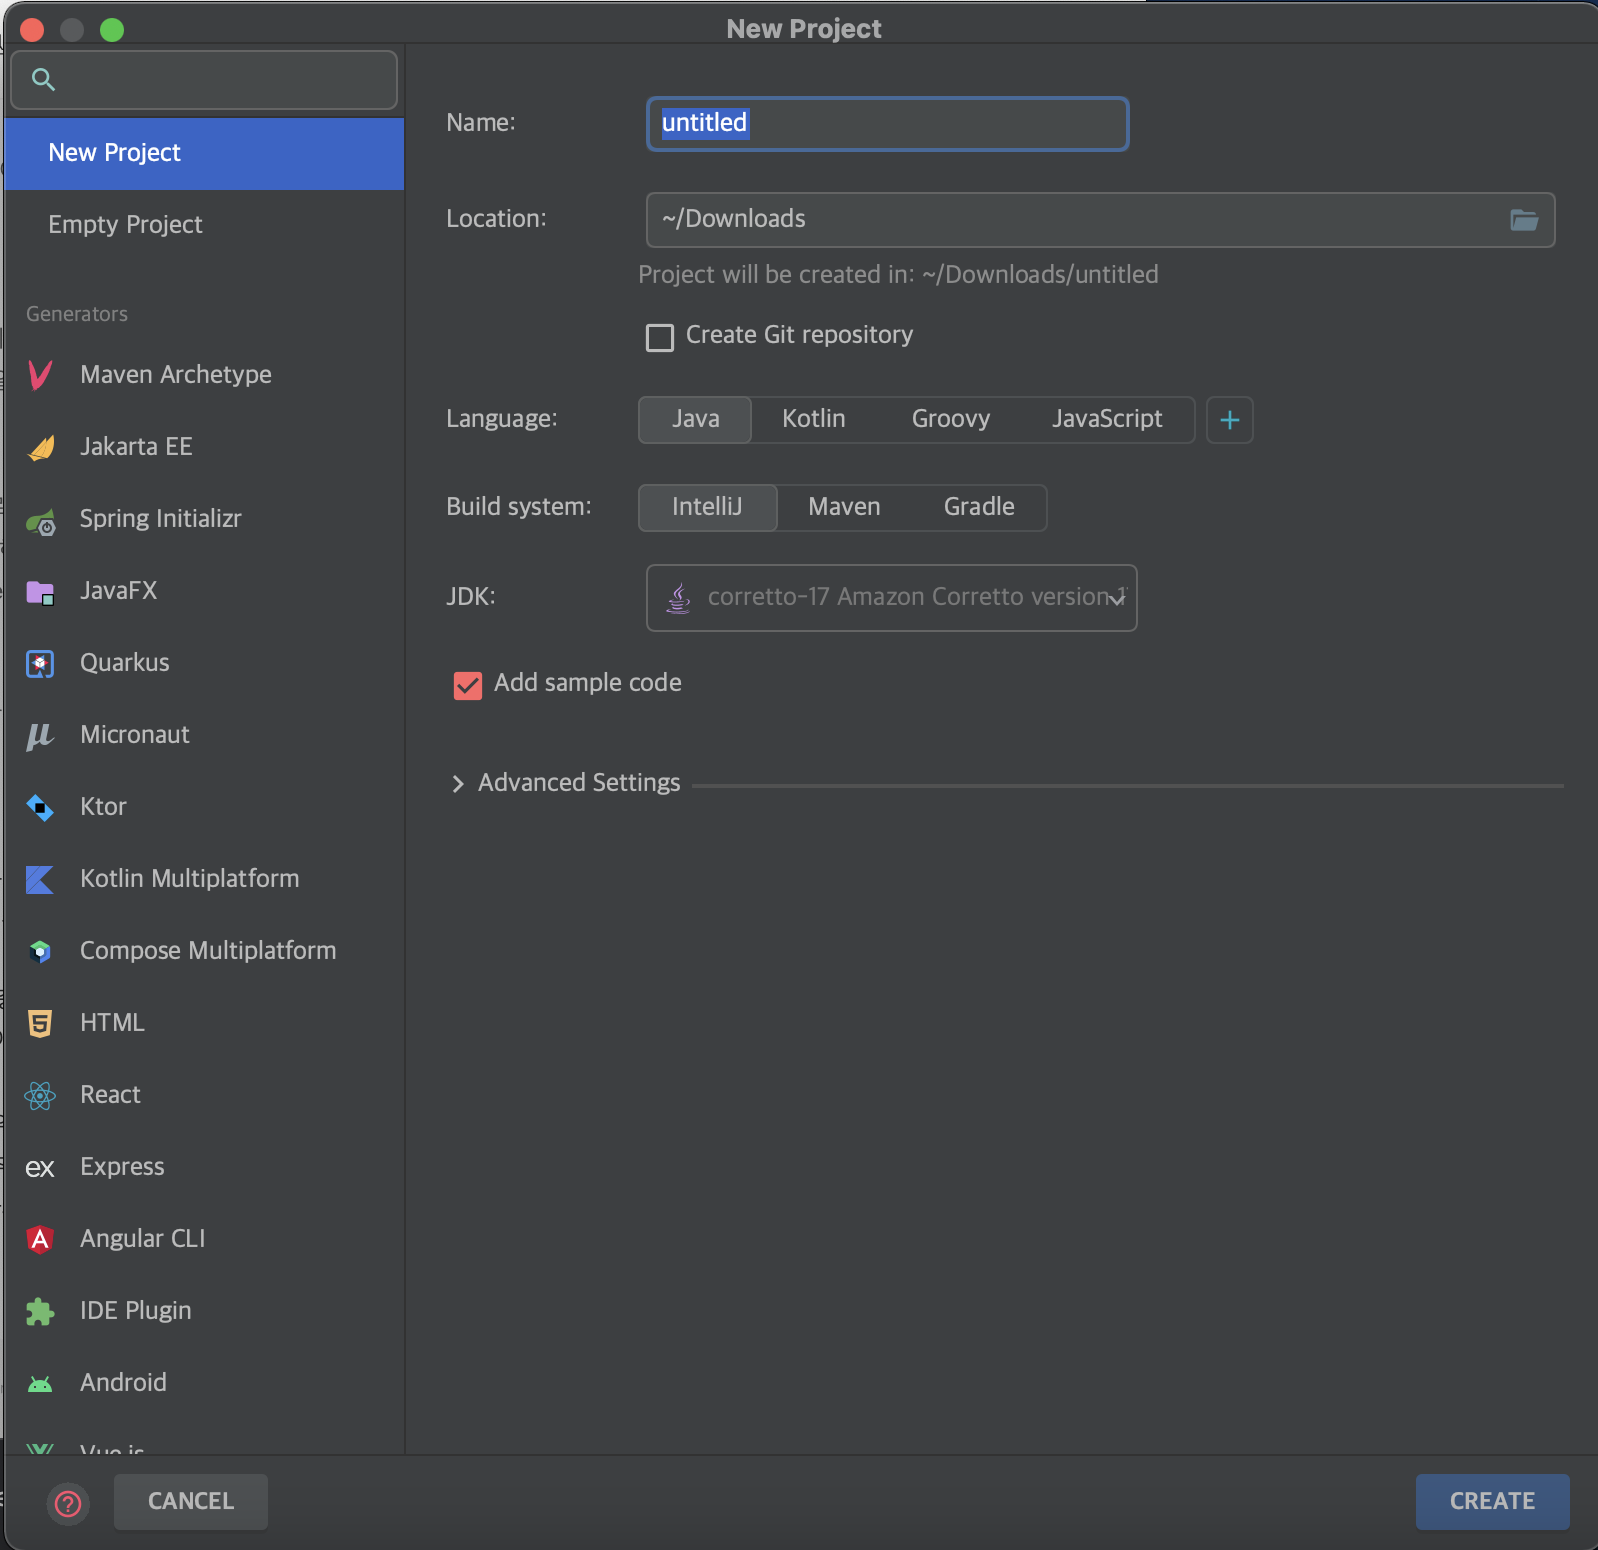Enable Create Git repository checkbox
1598x1550 pixels.
[660, 337]
